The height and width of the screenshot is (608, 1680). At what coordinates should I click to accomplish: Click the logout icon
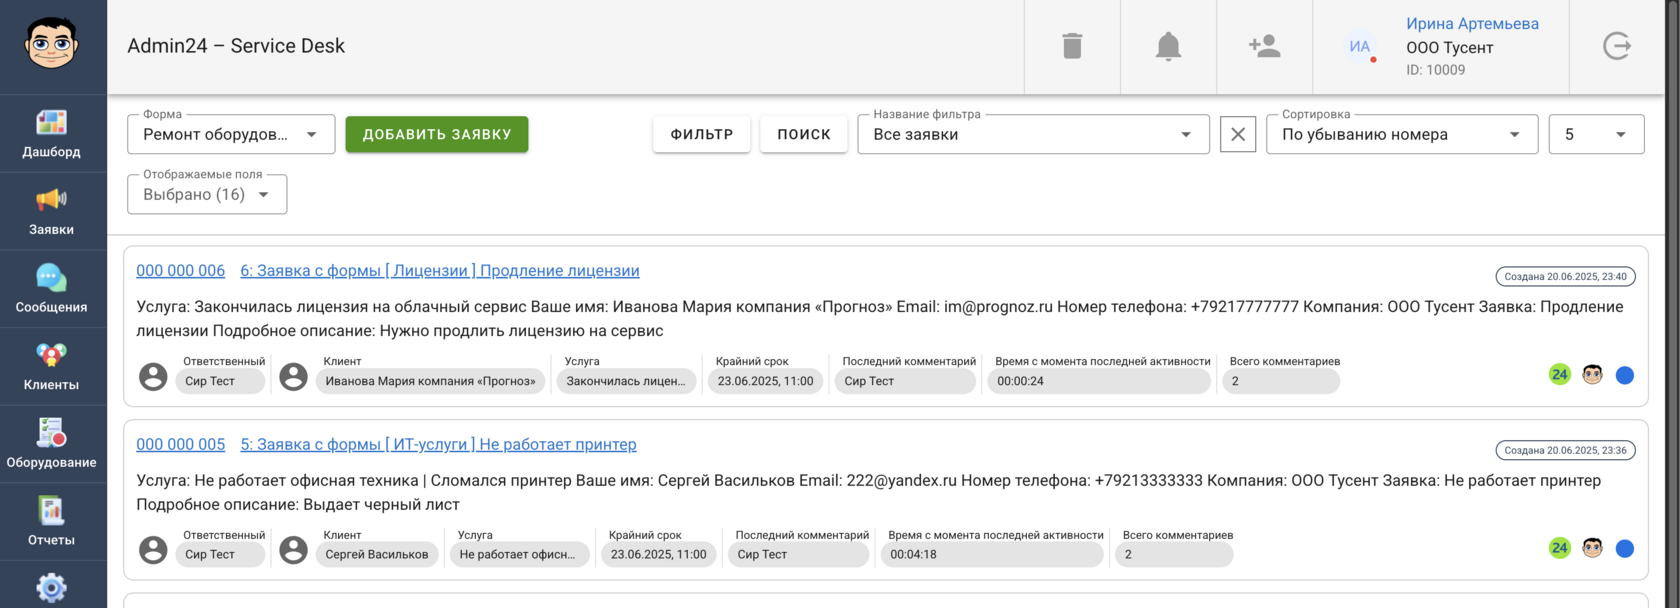coord(1616,46)
